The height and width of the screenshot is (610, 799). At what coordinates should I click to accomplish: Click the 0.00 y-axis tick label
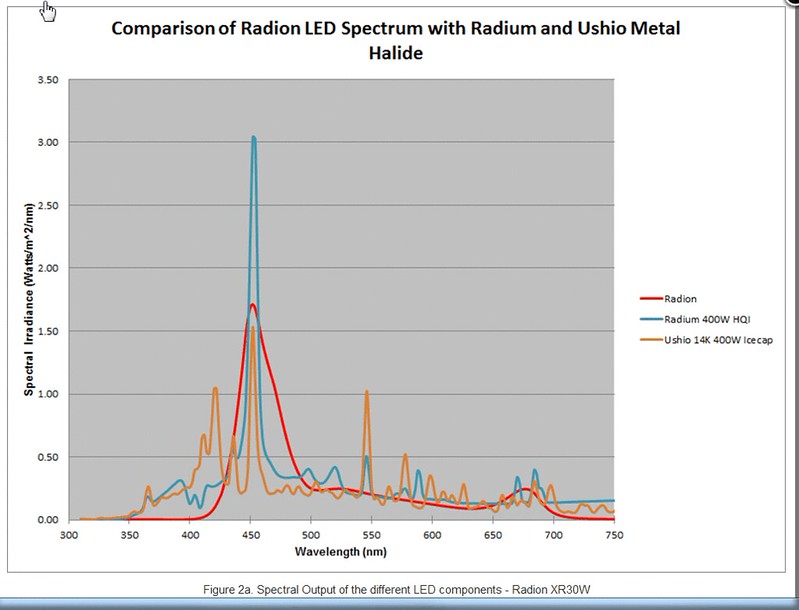click(47, 520)
